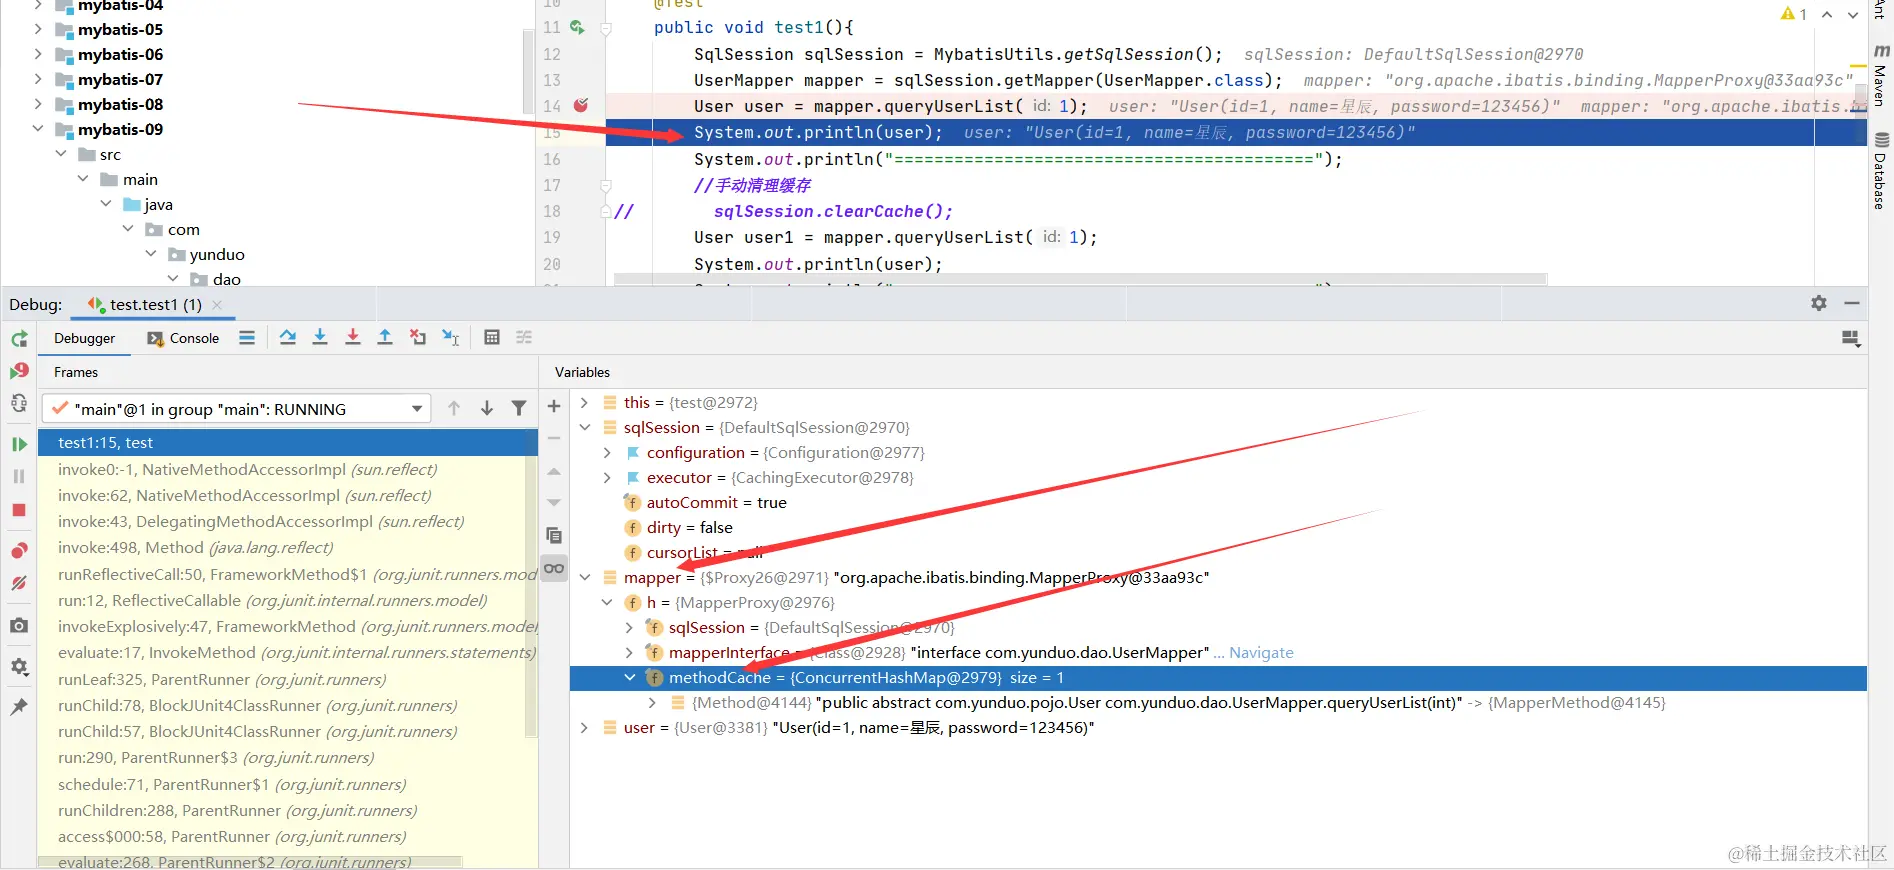The height and width of the screenshot is (870, 1894).
Task: Stop the debug session with the red square
Action: [19, 510]
